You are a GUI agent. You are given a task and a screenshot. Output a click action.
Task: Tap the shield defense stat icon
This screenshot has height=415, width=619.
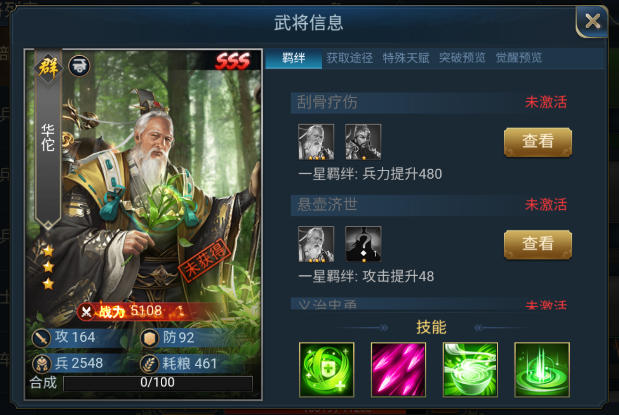(x=150, y=338)
